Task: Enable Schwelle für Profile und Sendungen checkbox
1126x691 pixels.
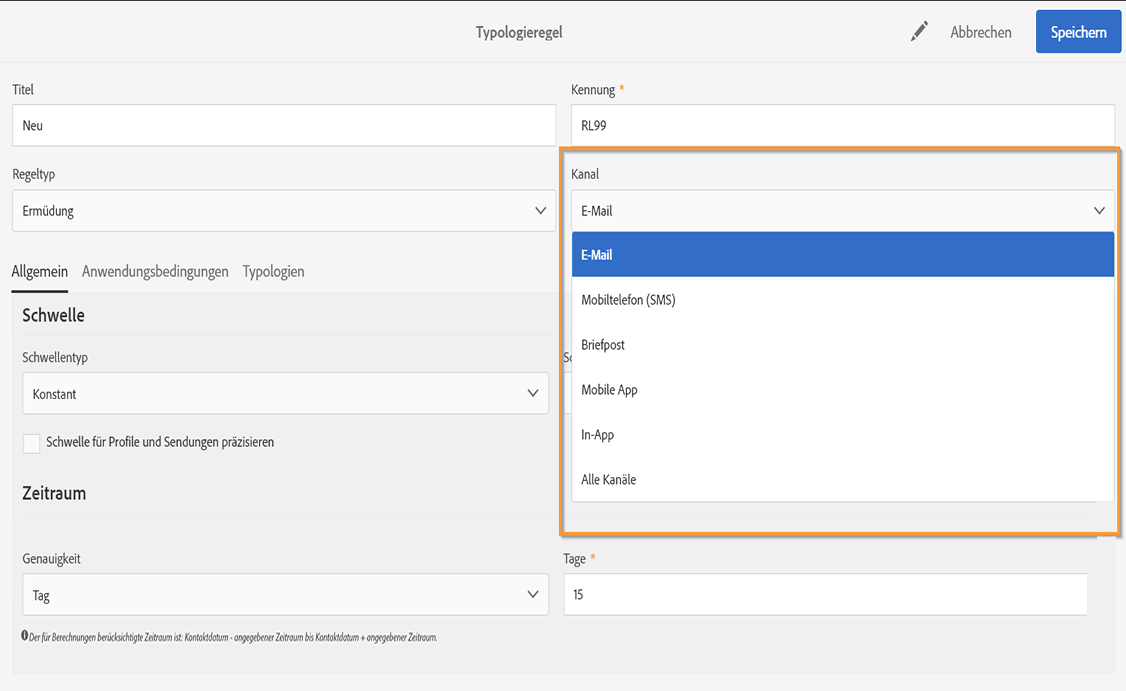Action: click(32, 443)
